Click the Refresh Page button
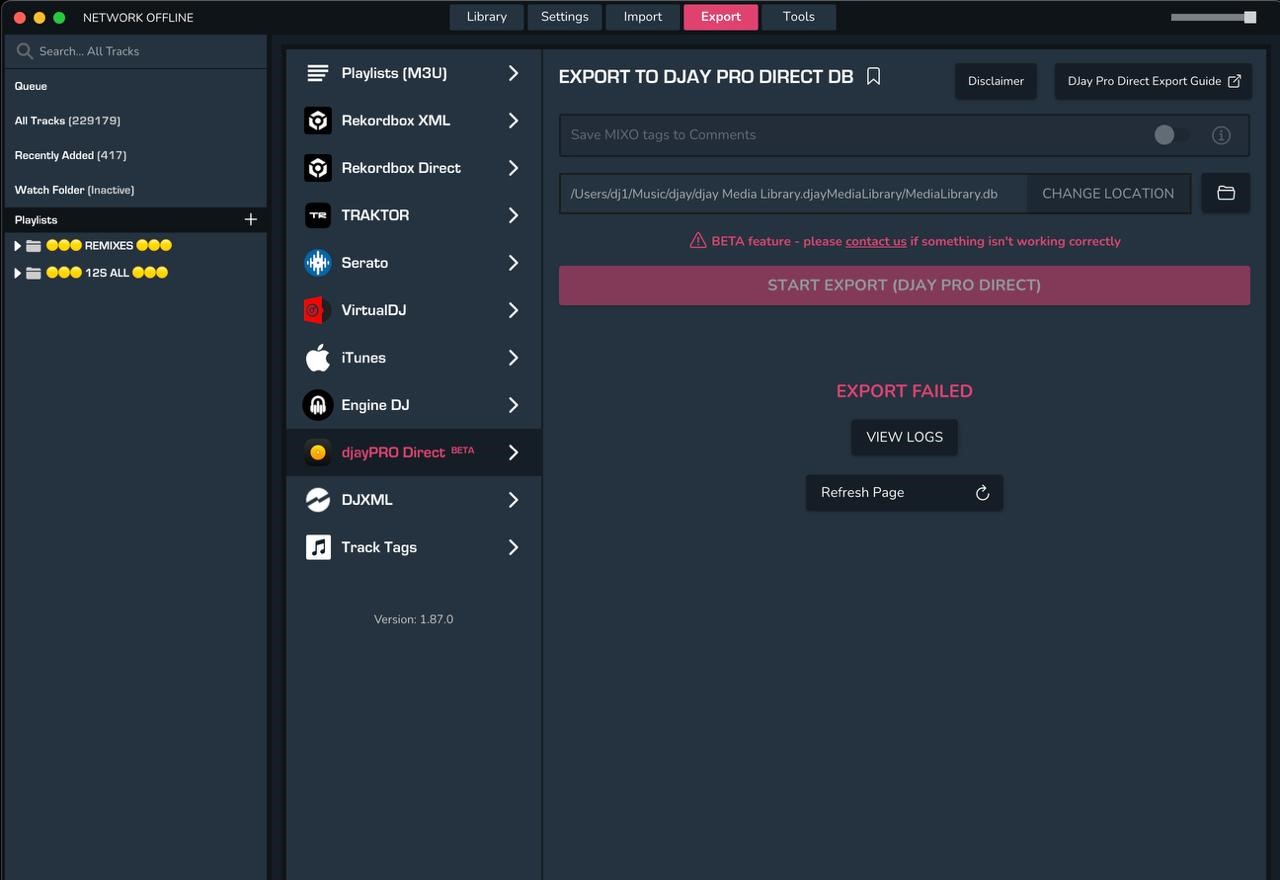 [903, 493]
